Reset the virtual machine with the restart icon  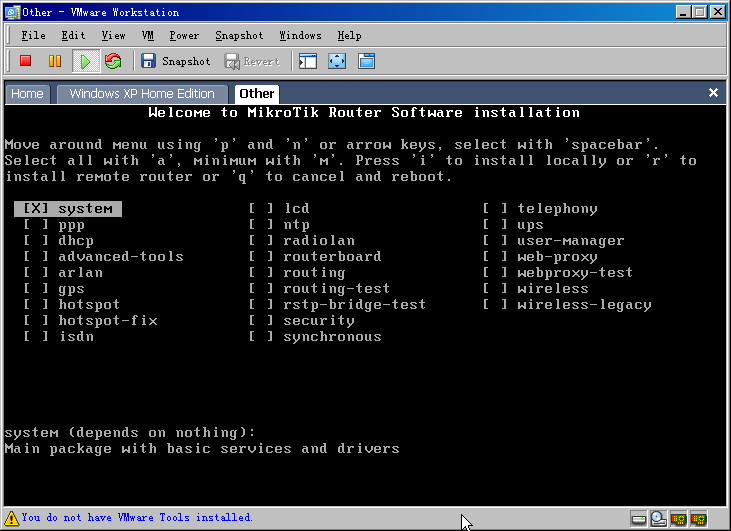coord(113,61)
